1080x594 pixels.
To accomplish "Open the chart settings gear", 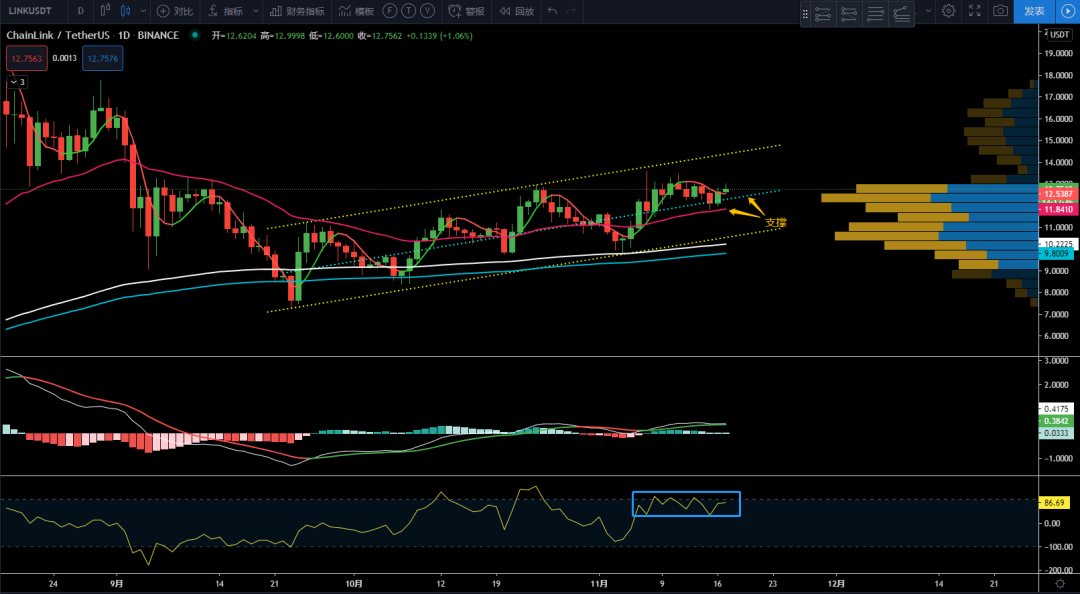I will [x=949, y=12].
